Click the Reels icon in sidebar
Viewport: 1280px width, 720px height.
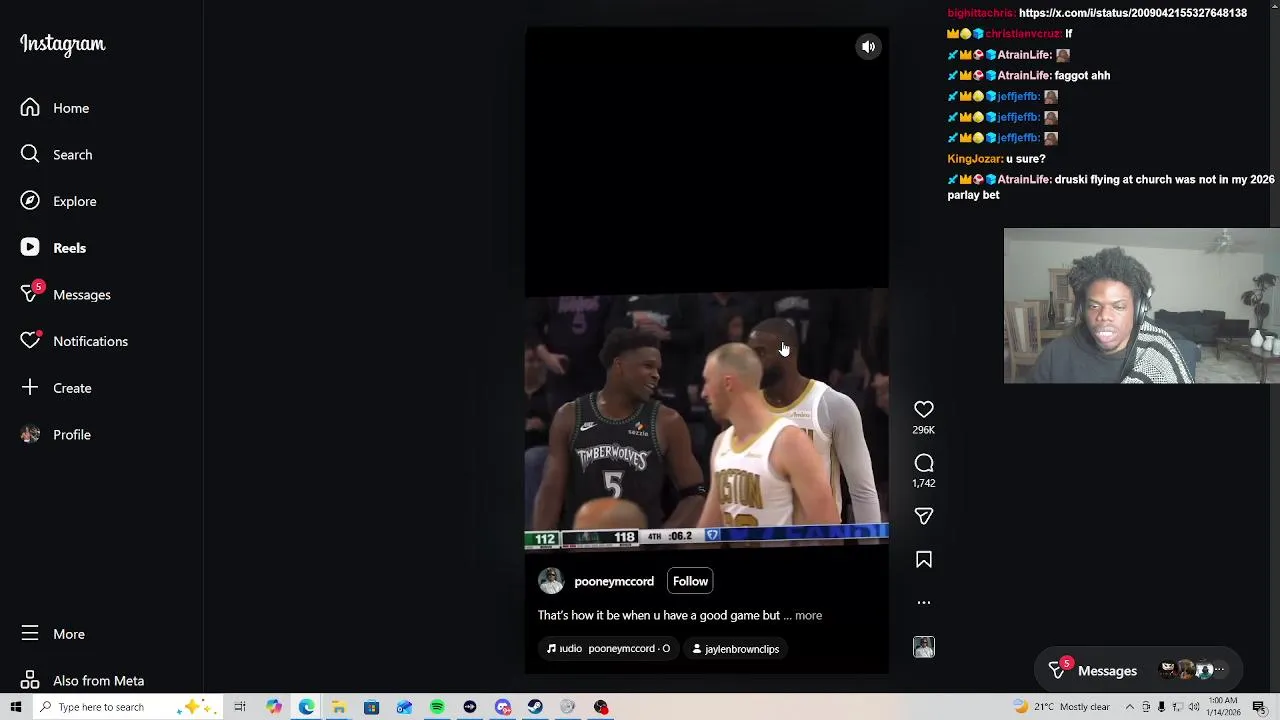tap(30, 248)
